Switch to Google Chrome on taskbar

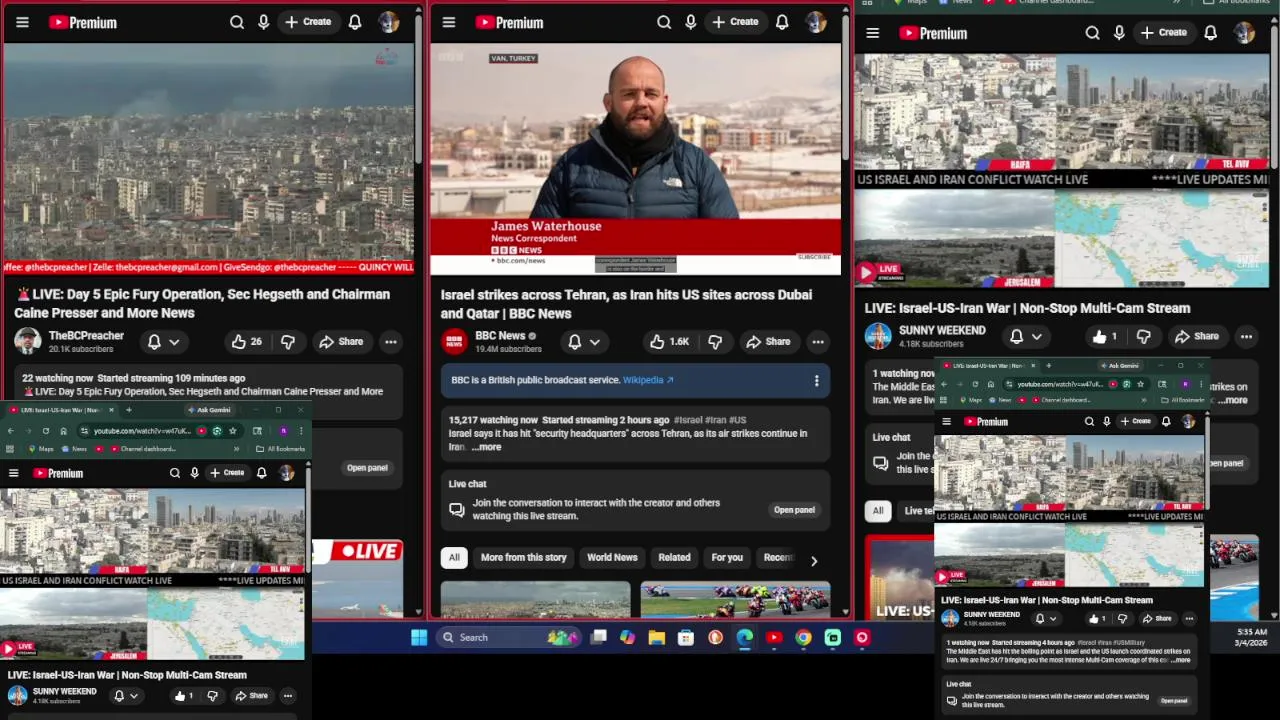coord(803,637)
